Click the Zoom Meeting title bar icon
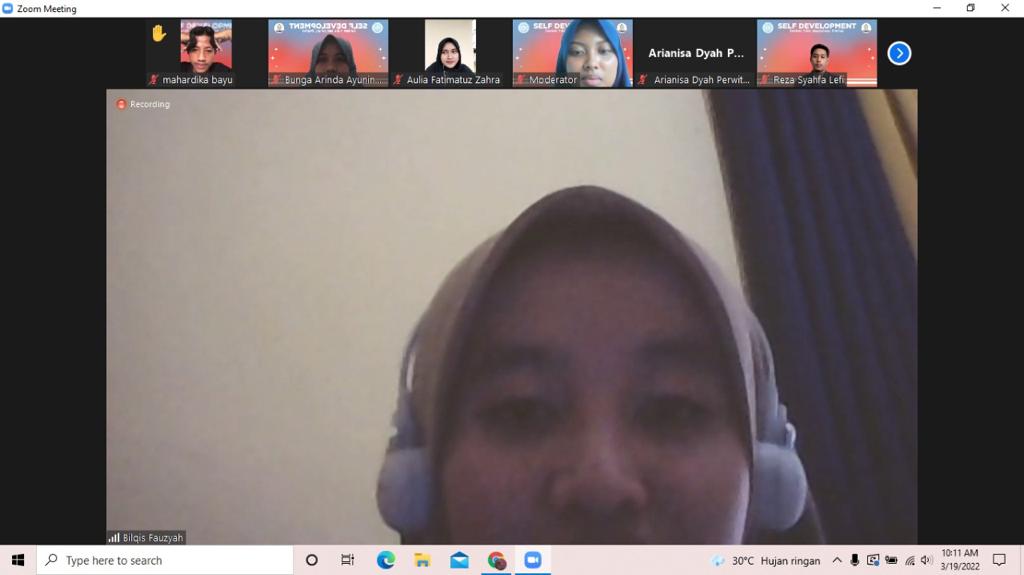The image size is (1024, 575). (8, 8)
